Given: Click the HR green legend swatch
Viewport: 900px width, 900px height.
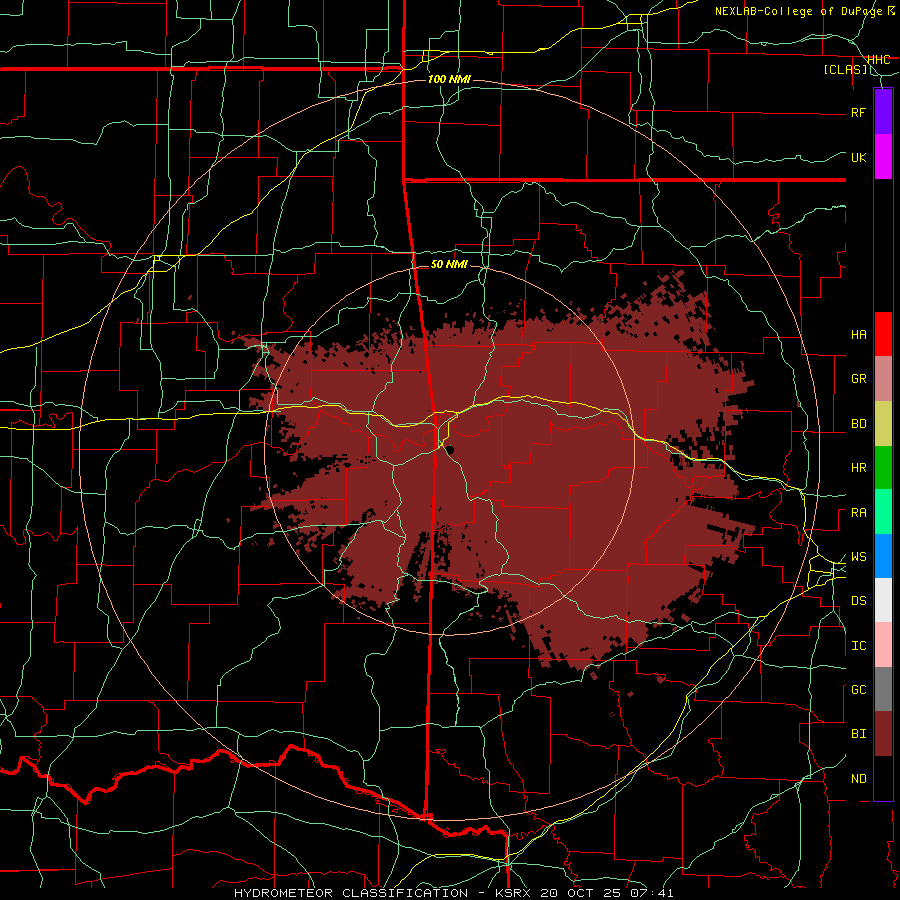Looking at the screenshot, I should coord(883,467).
